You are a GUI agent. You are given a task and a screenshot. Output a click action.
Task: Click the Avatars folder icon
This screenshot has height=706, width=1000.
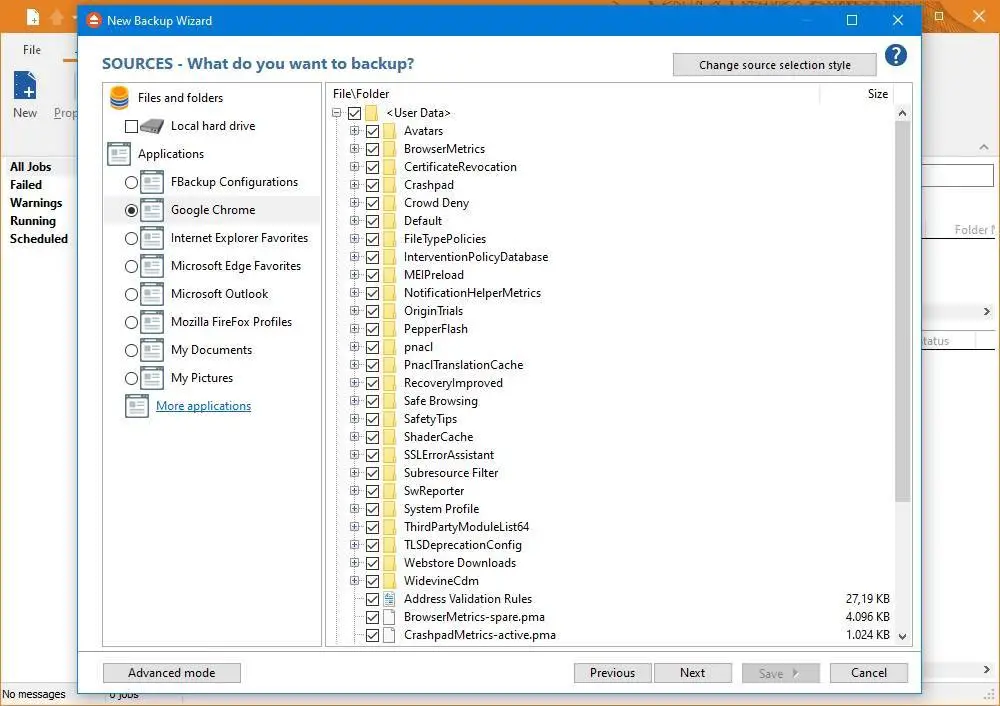pyautogui.click(x=390, y=131)
